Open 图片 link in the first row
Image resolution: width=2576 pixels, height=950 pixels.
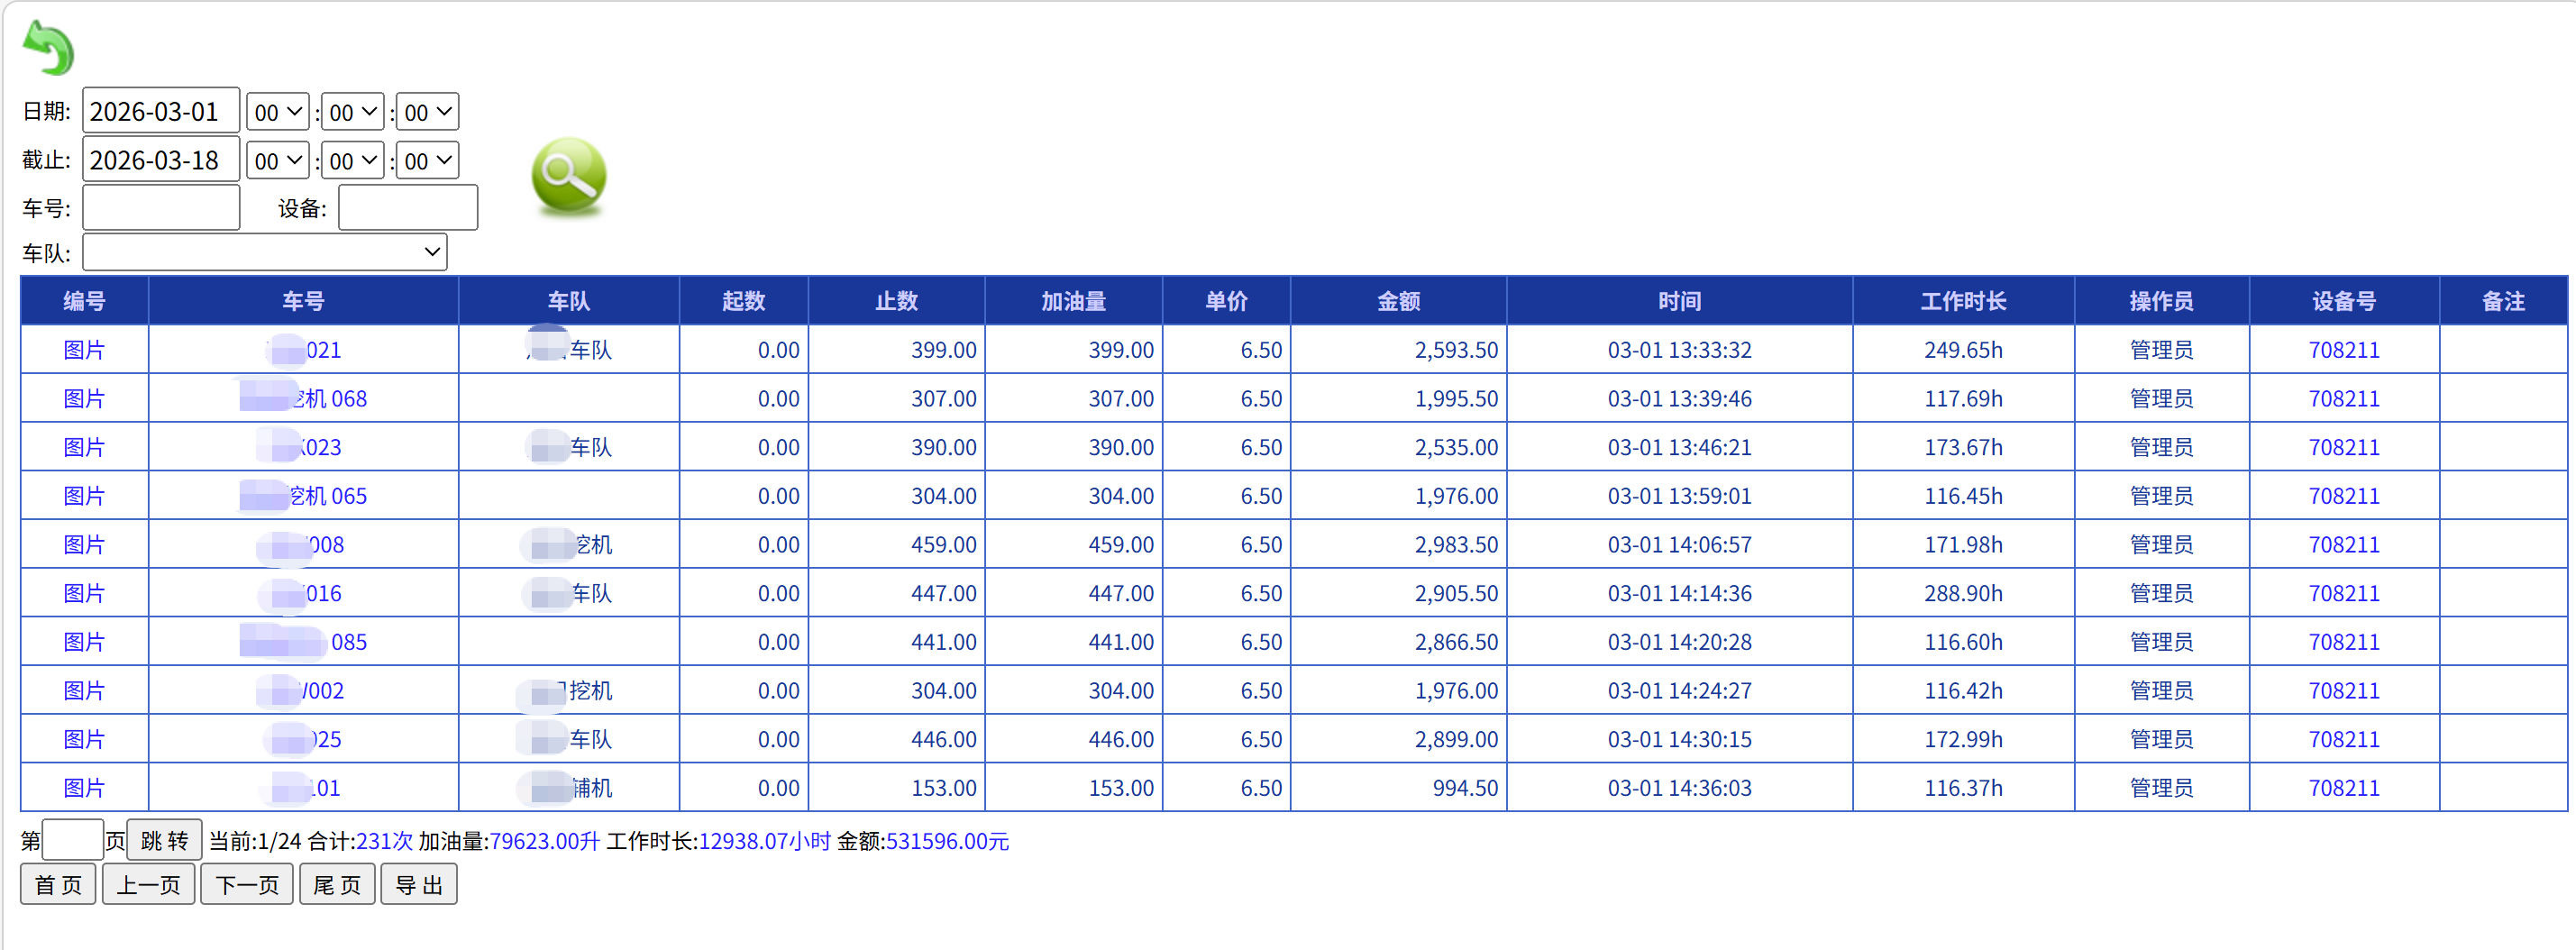pyautogui.click(x=84, y=350)
